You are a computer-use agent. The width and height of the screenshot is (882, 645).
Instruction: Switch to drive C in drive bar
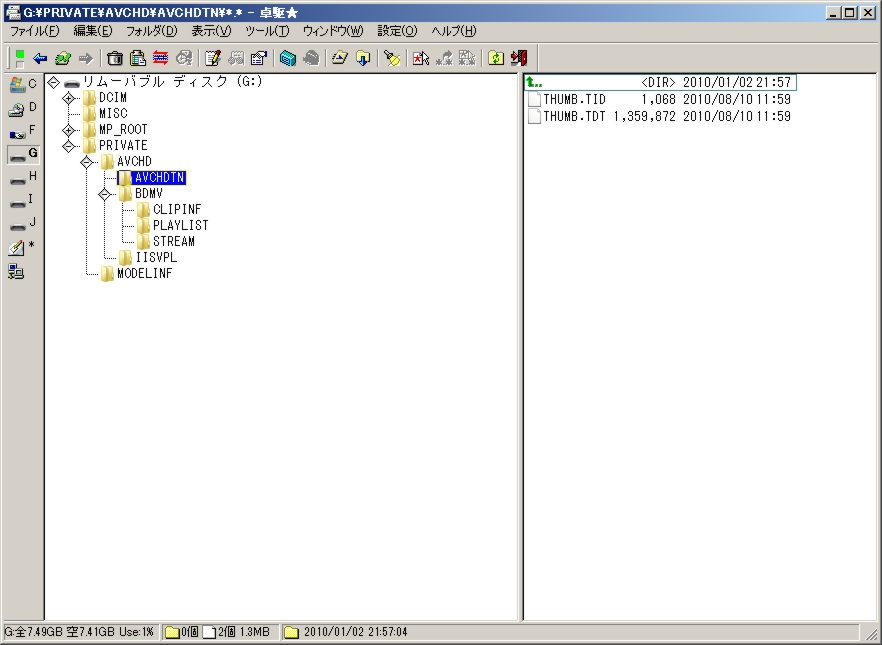pyautogui.click(x=22, y=84)
